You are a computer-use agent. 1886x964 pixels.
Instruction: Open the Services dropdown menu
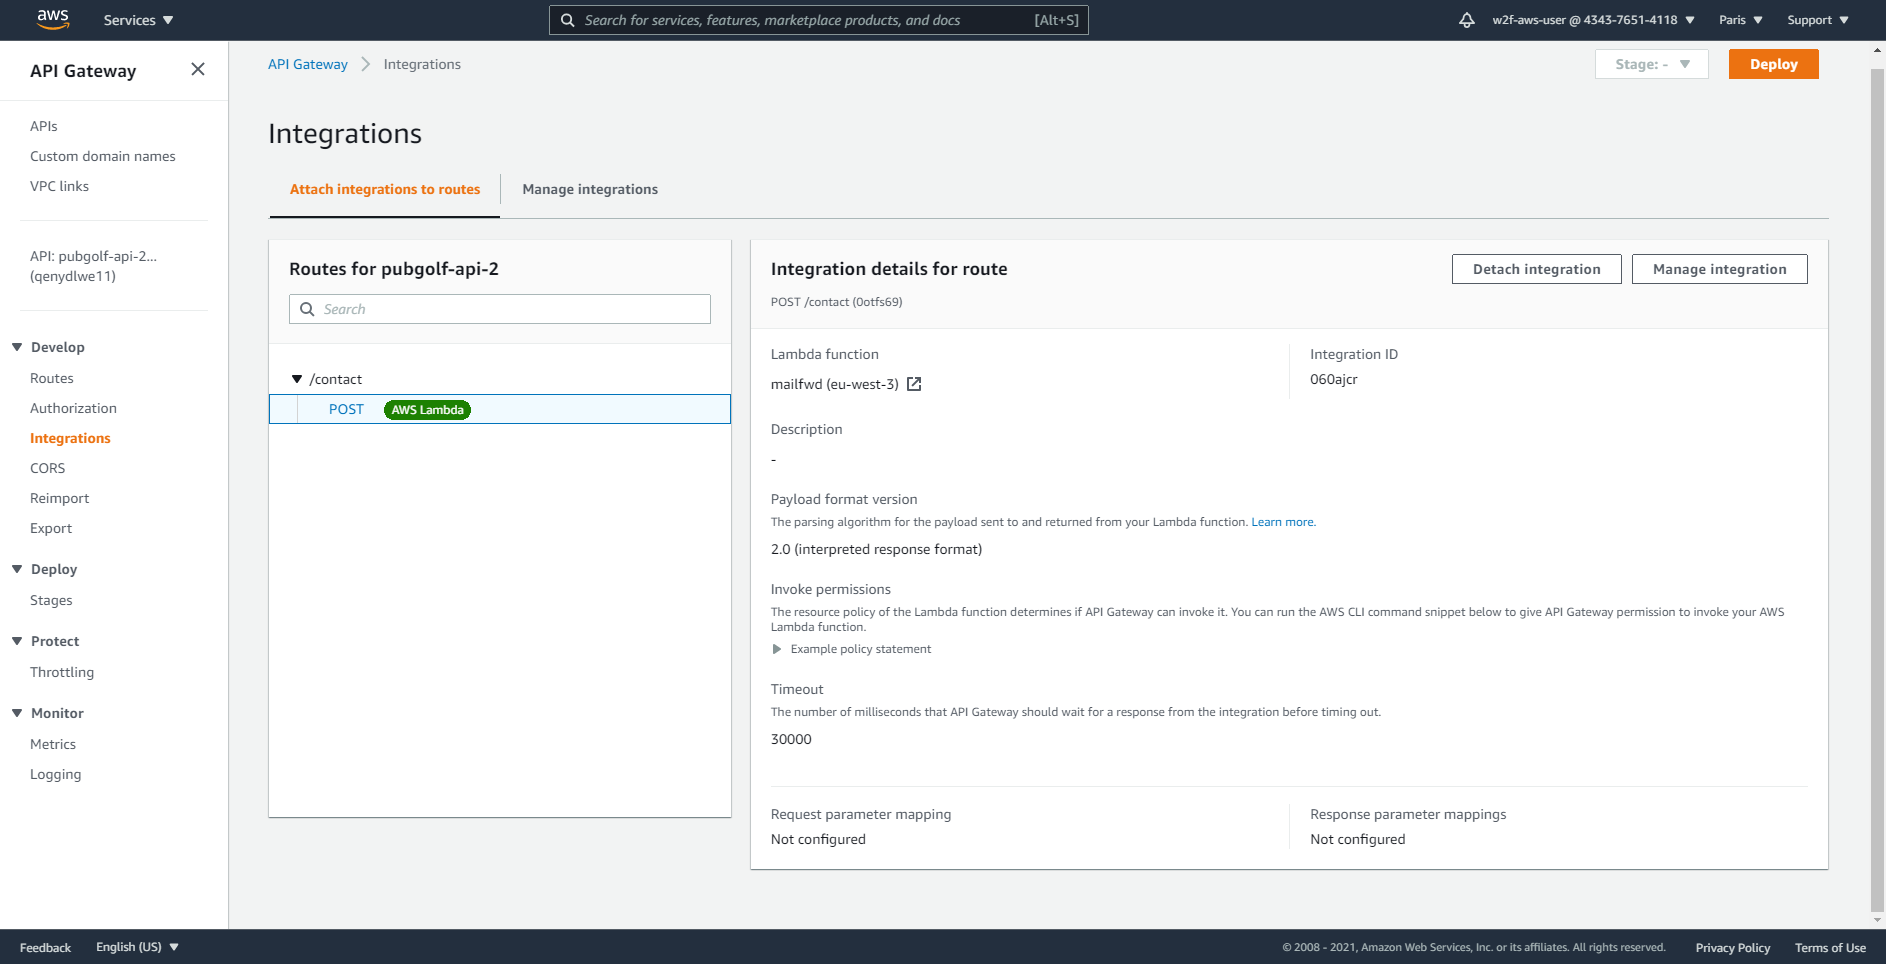(x=138, y=20)
